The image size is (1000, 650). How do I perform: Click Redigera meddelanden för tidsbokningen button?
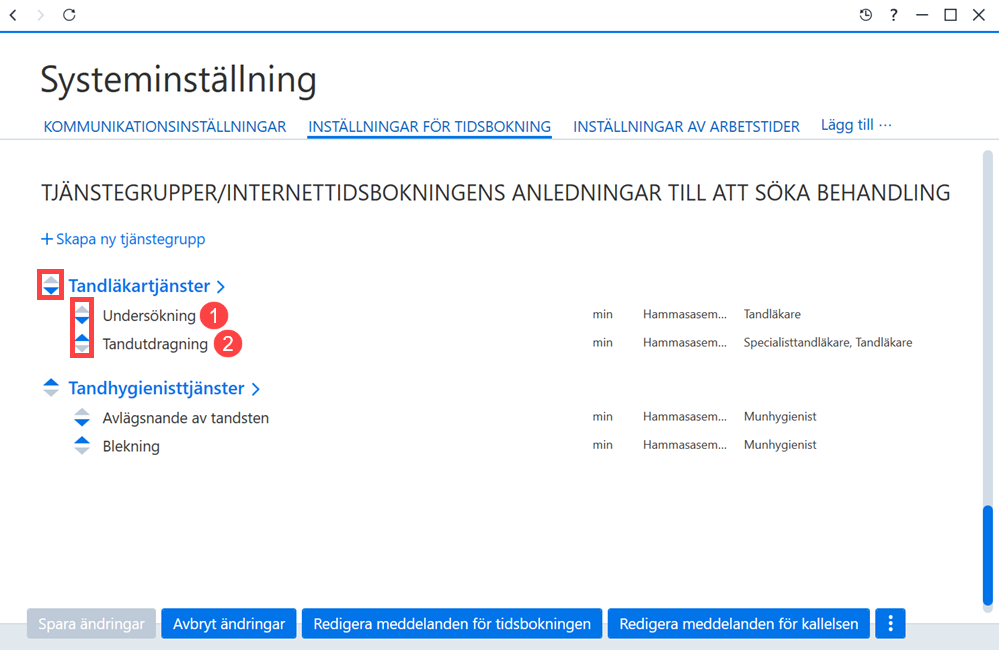452,623
